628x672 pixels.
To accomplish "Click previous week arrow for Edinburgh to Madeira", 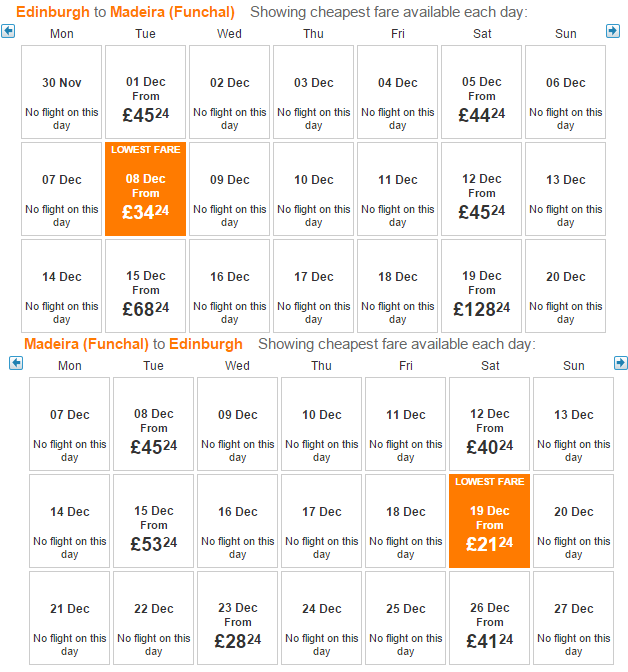I will (8, 31).
